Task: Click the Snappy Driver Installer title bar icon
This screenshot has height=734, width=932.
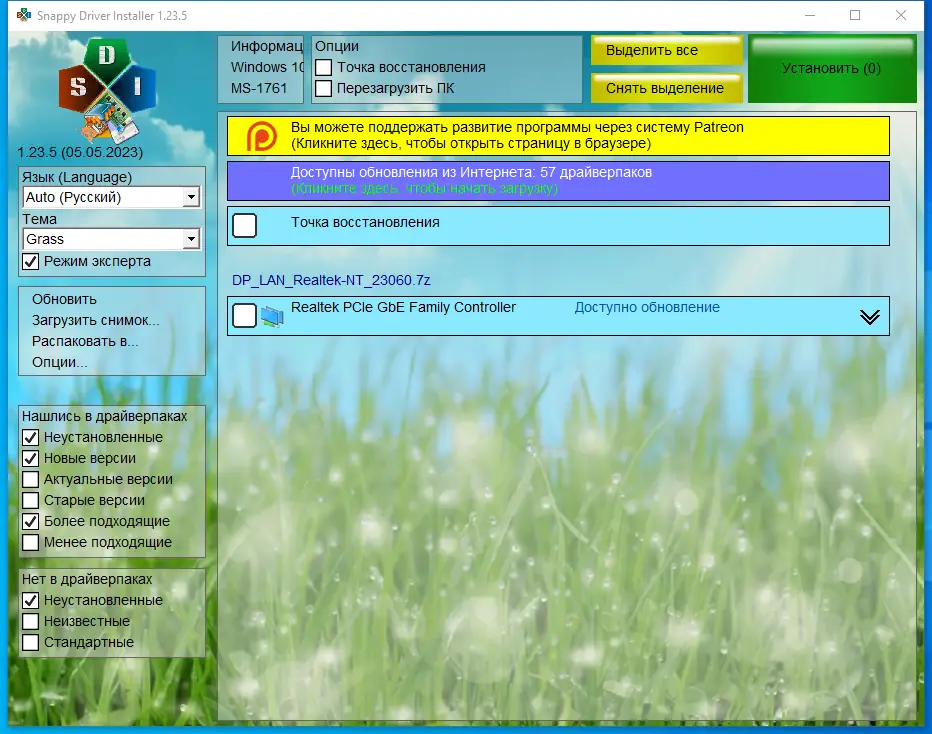Action: (24, 15)
